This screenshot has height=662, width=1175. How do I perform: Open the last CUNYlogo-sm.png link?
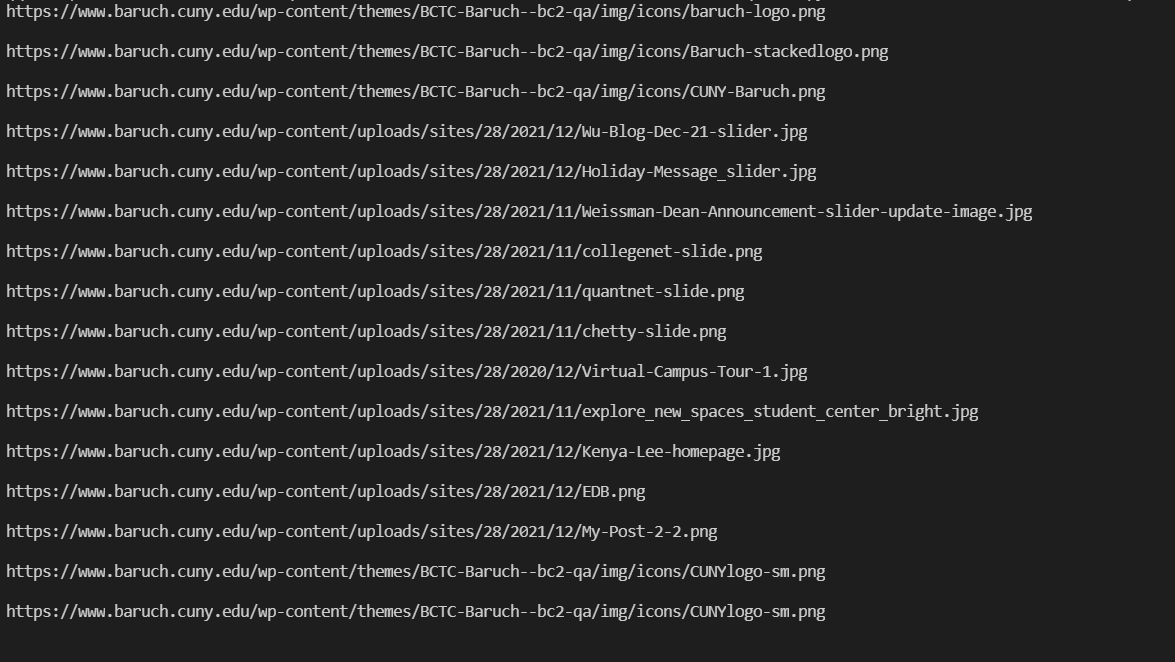[x=415, y=612]
